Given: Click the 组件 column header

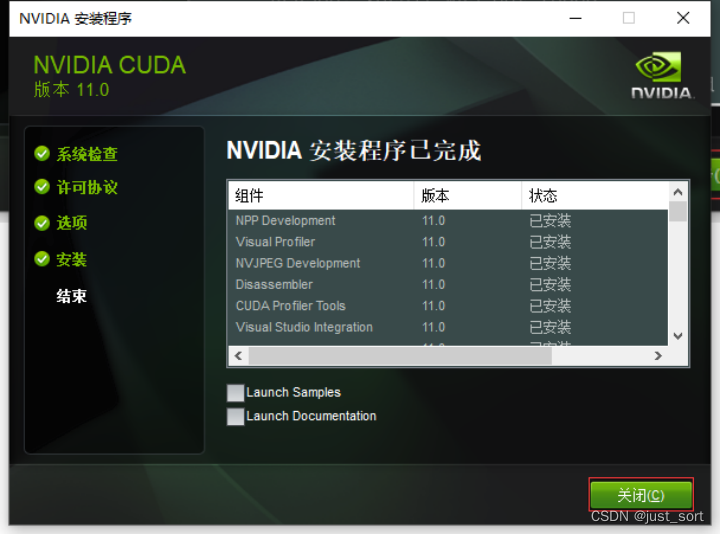Looking at the screenshot, I should click(321, 196).
